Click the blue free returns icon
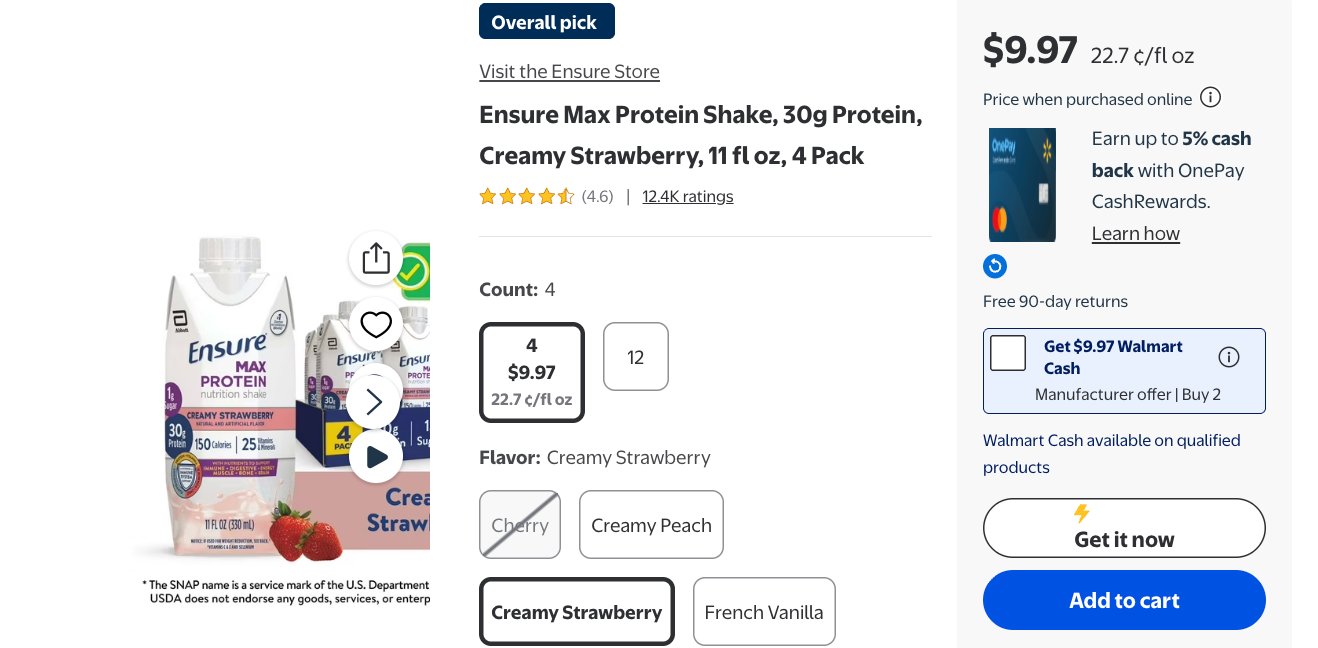Viewport: 1318px width, 648px height. [994, 266]
